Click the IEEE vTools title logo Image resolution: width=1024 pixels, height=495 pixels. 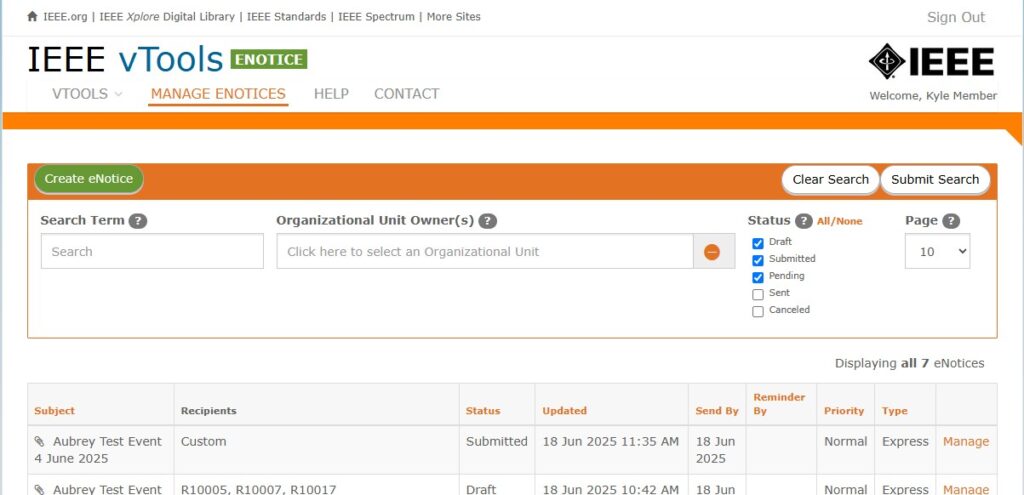[x=125, y=59]
